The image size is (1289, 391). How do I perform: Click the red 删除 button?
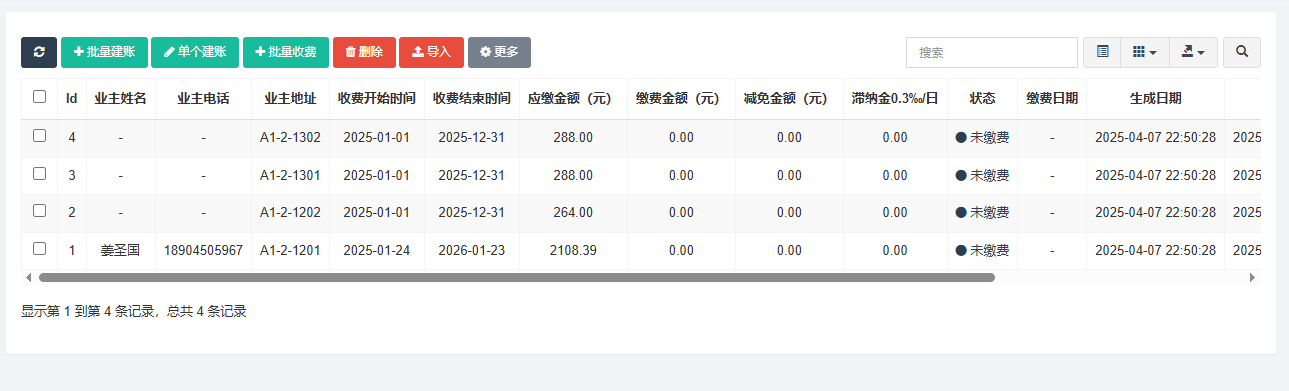364,52
